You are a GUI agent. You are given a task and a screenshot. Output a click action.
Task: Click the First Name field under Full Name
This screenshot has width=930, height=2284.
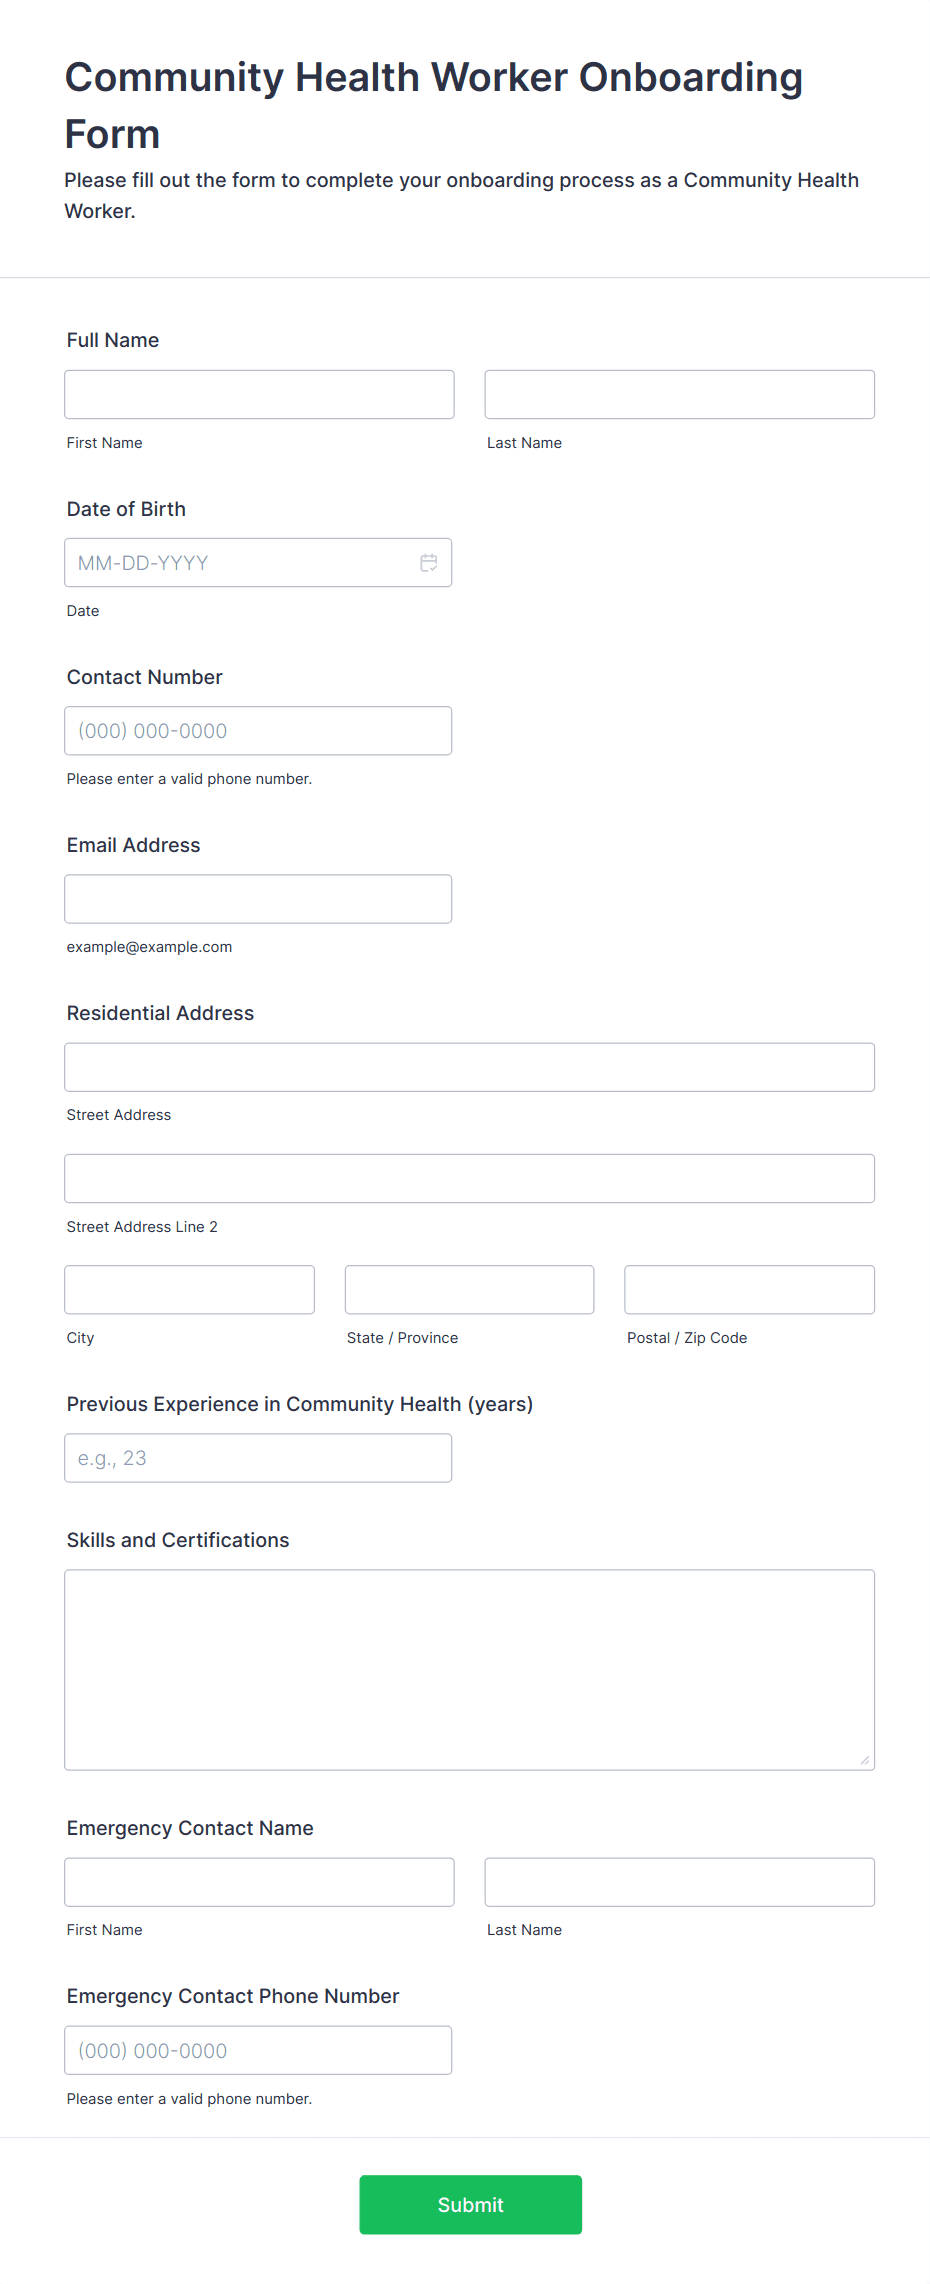[x=259, y=395]
